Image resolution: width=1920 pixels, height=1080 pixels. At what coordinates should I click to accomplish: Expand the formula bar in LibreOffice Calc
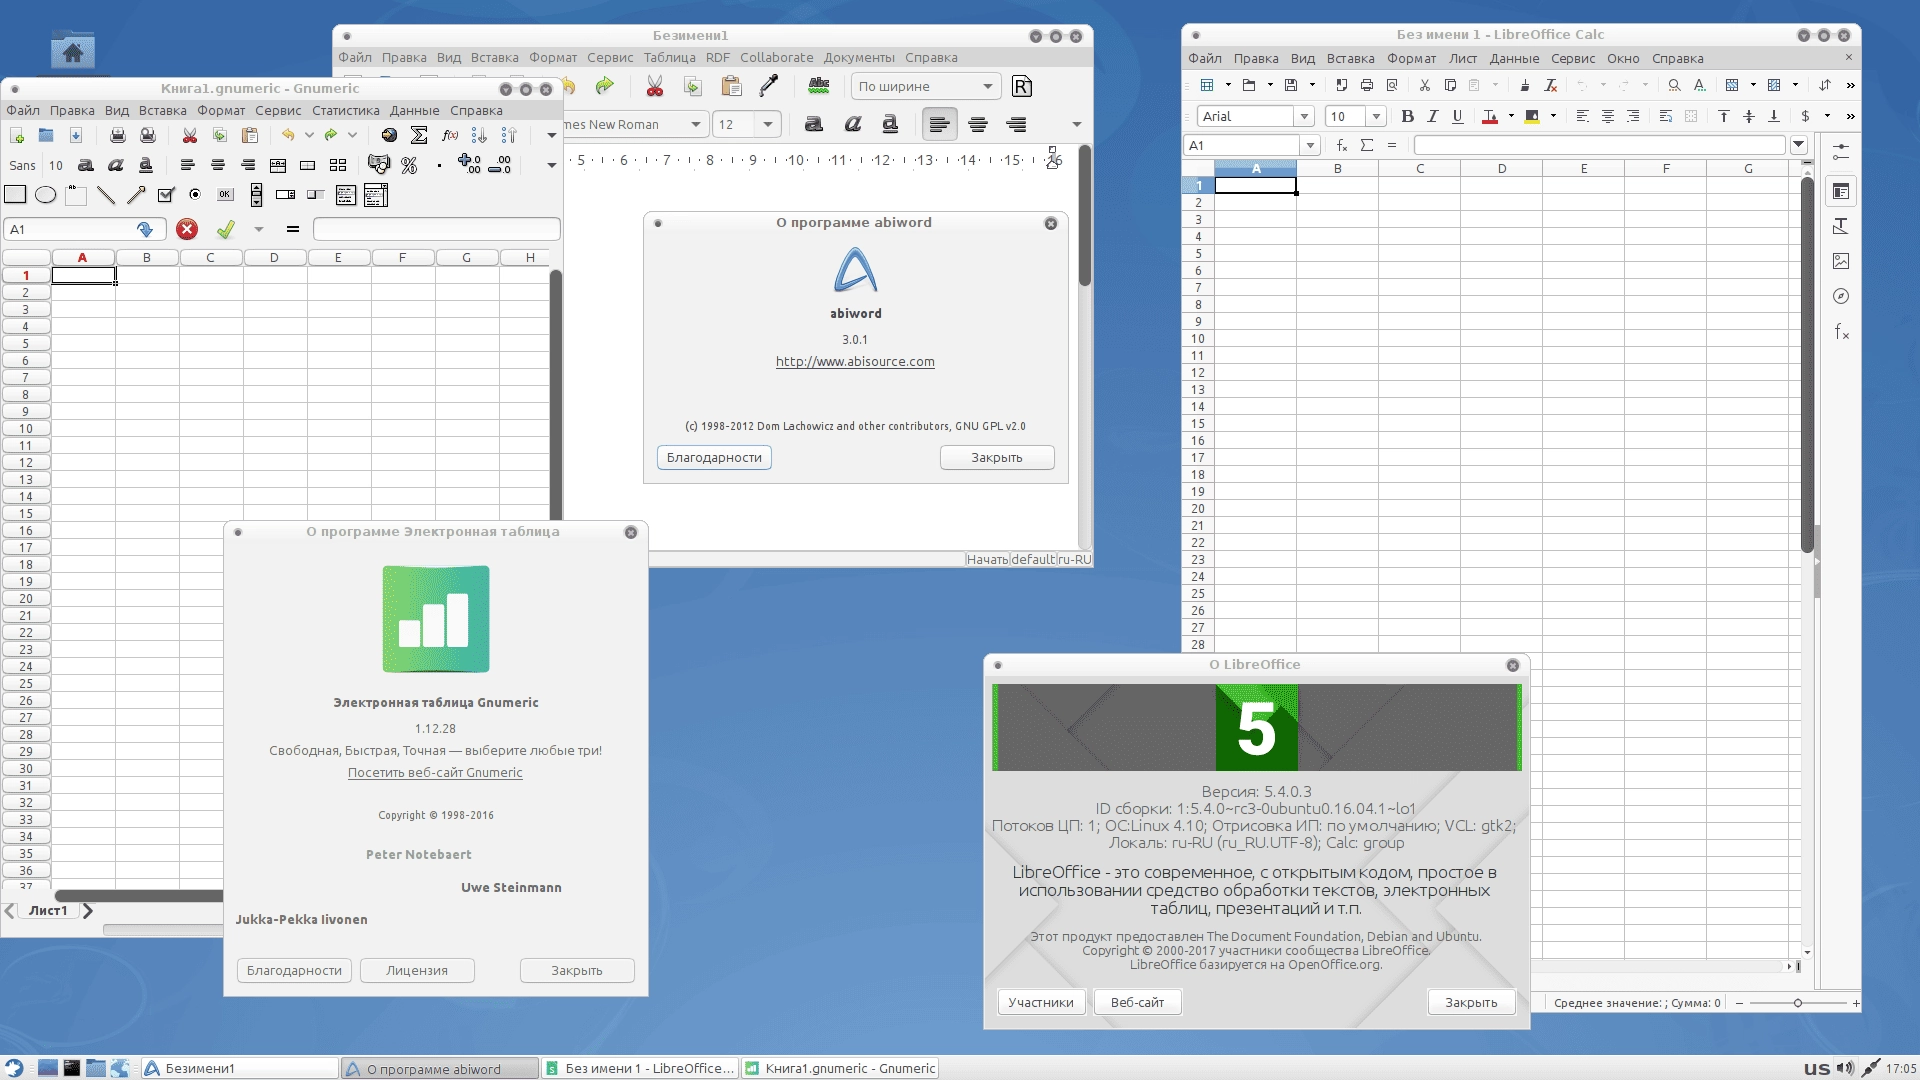pos(1799,145)
